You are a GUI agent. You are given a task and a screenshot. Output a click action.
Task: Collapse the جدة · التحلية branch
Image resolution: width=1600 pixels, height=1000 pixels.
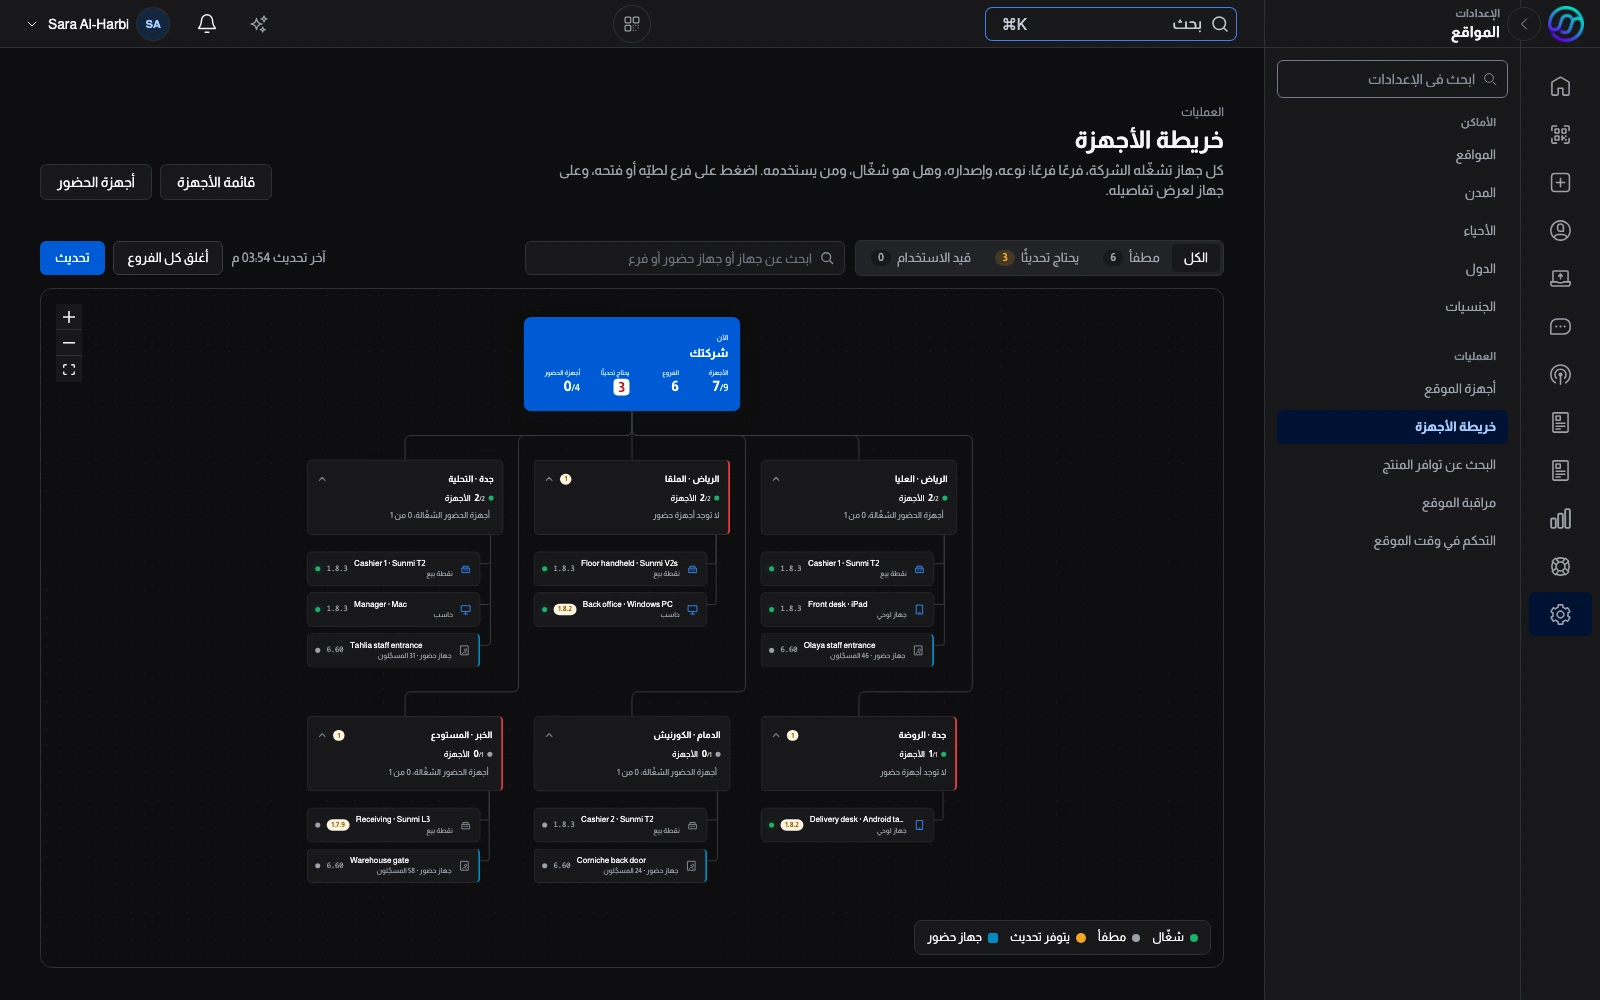pos(322,479)
